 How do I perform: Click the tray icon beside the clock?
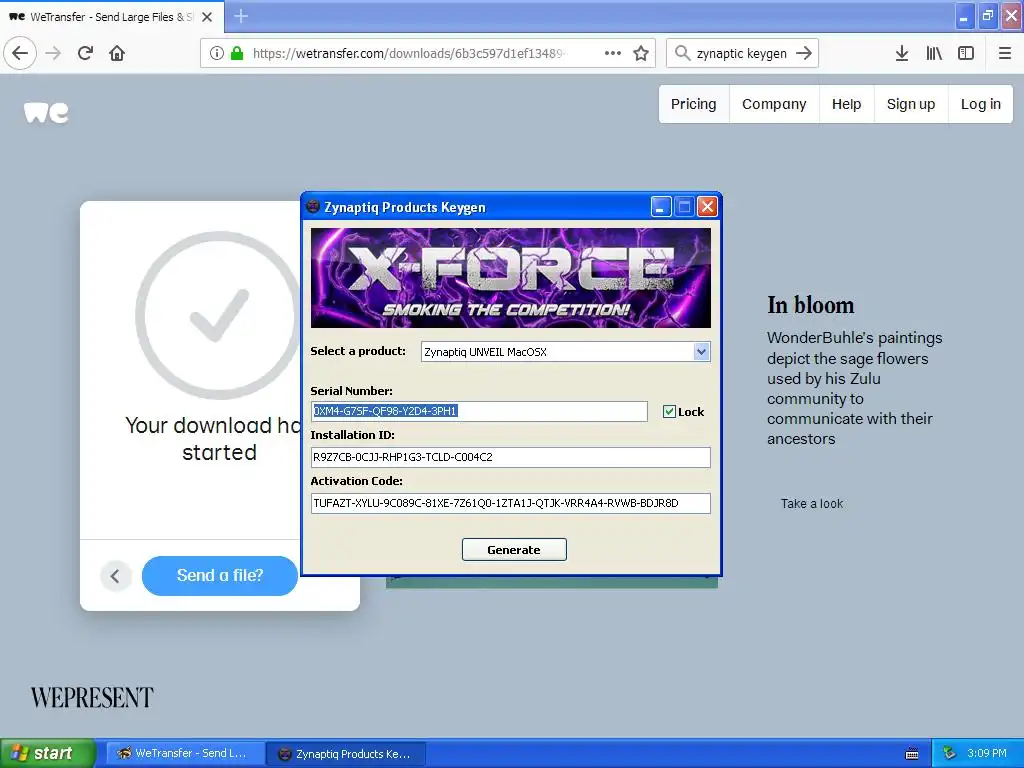tap(949, 753)
